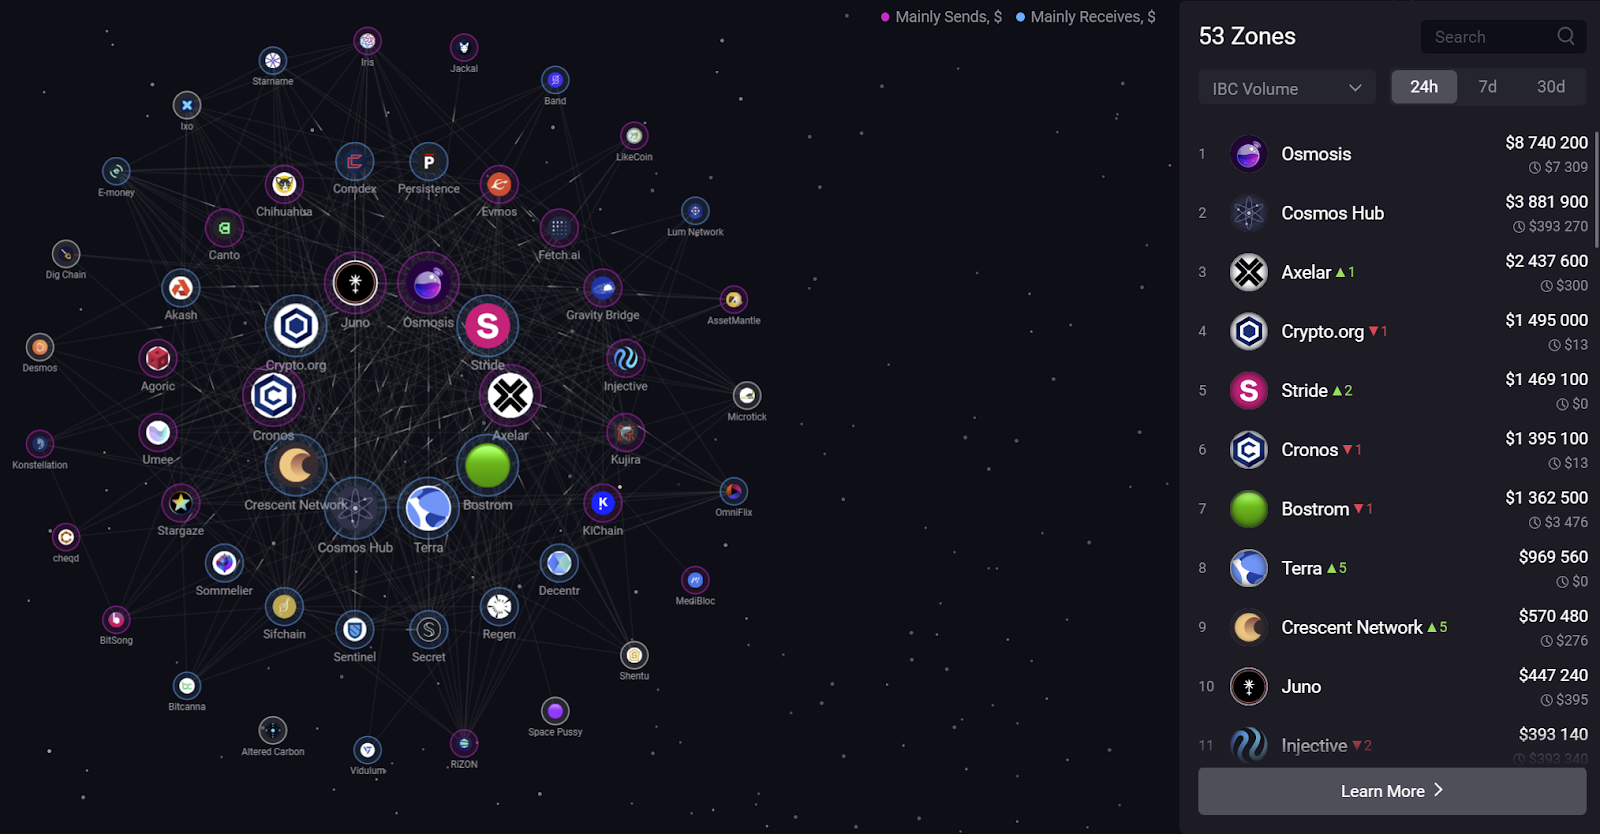Switch to the 24h period tab
The height and width of the screenshot is (834, 1600).
[1424, 87]
